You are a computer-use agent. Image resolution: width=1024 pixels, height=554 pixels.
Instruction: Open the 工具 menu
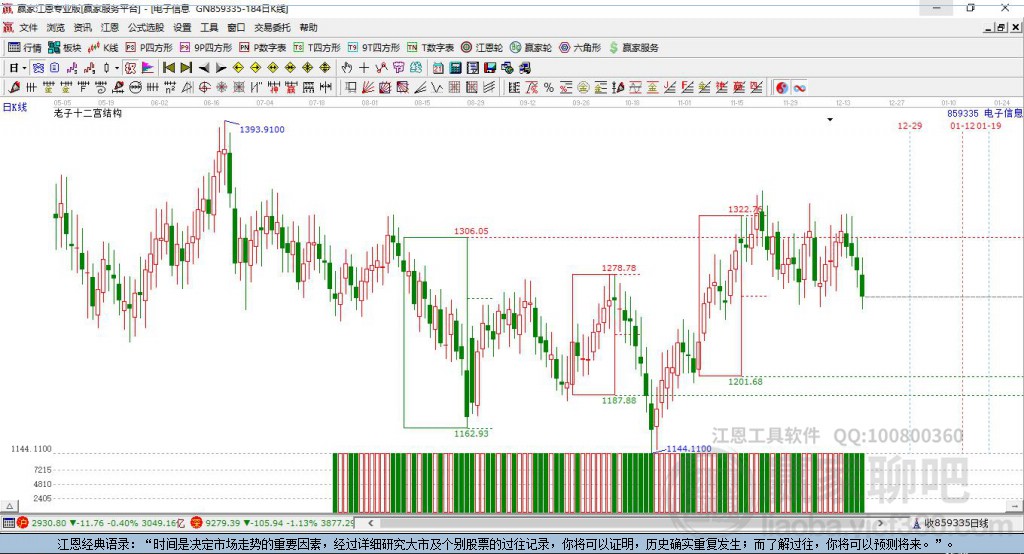click(x=209, y=27)
